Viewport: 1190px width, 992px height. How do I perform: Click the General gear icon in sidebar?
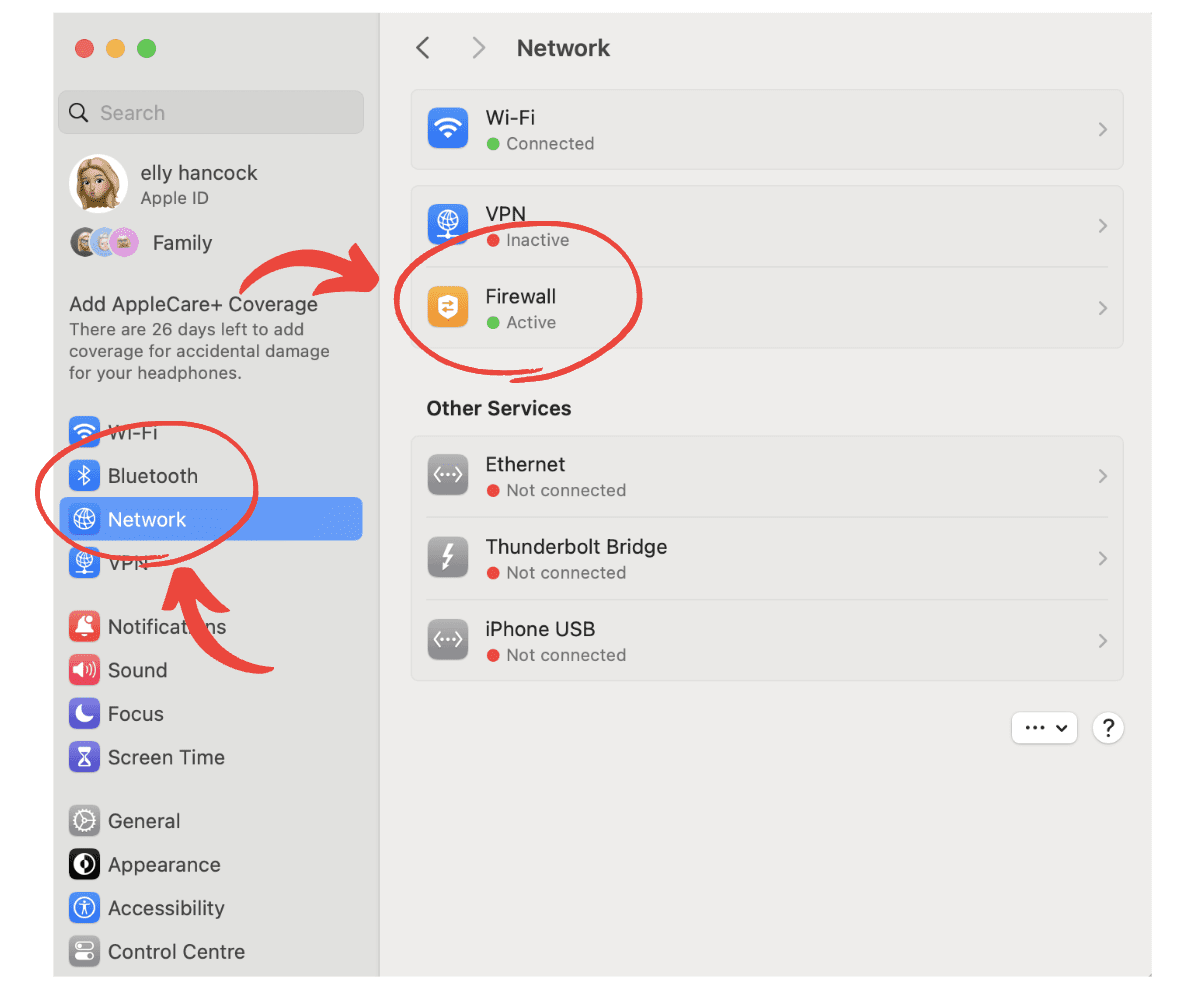pyautogui.click(x=84, y=820)
